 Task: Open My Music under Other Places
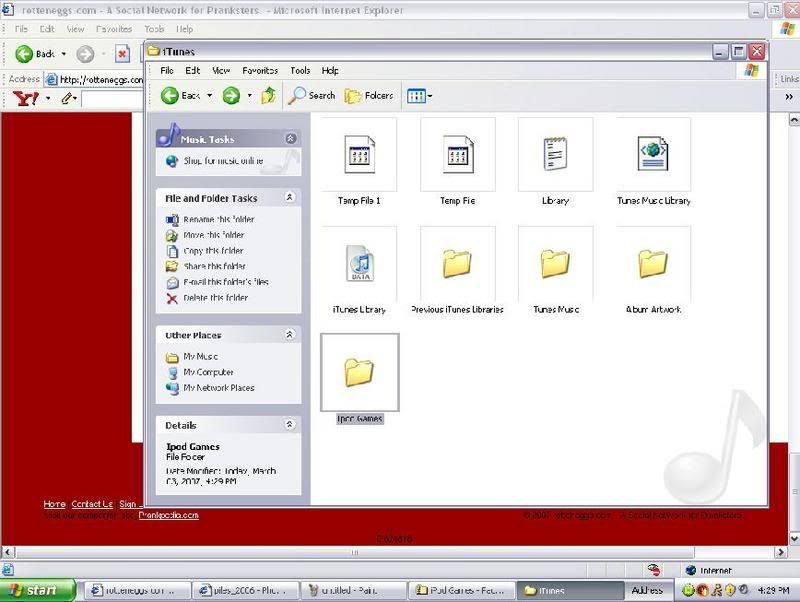point(201,357)
